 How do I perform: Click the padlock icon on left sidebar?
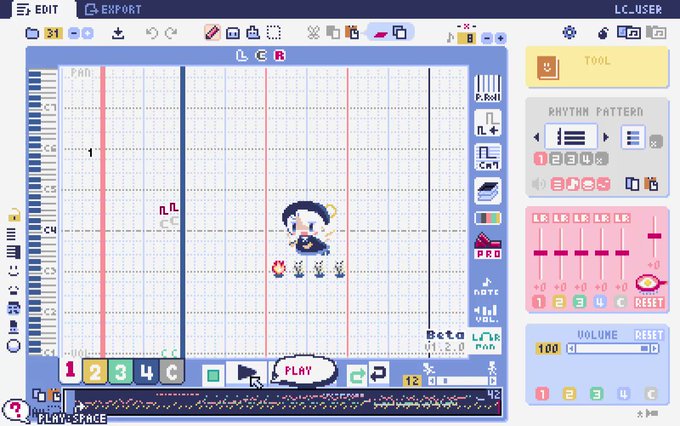pos(14,215)
